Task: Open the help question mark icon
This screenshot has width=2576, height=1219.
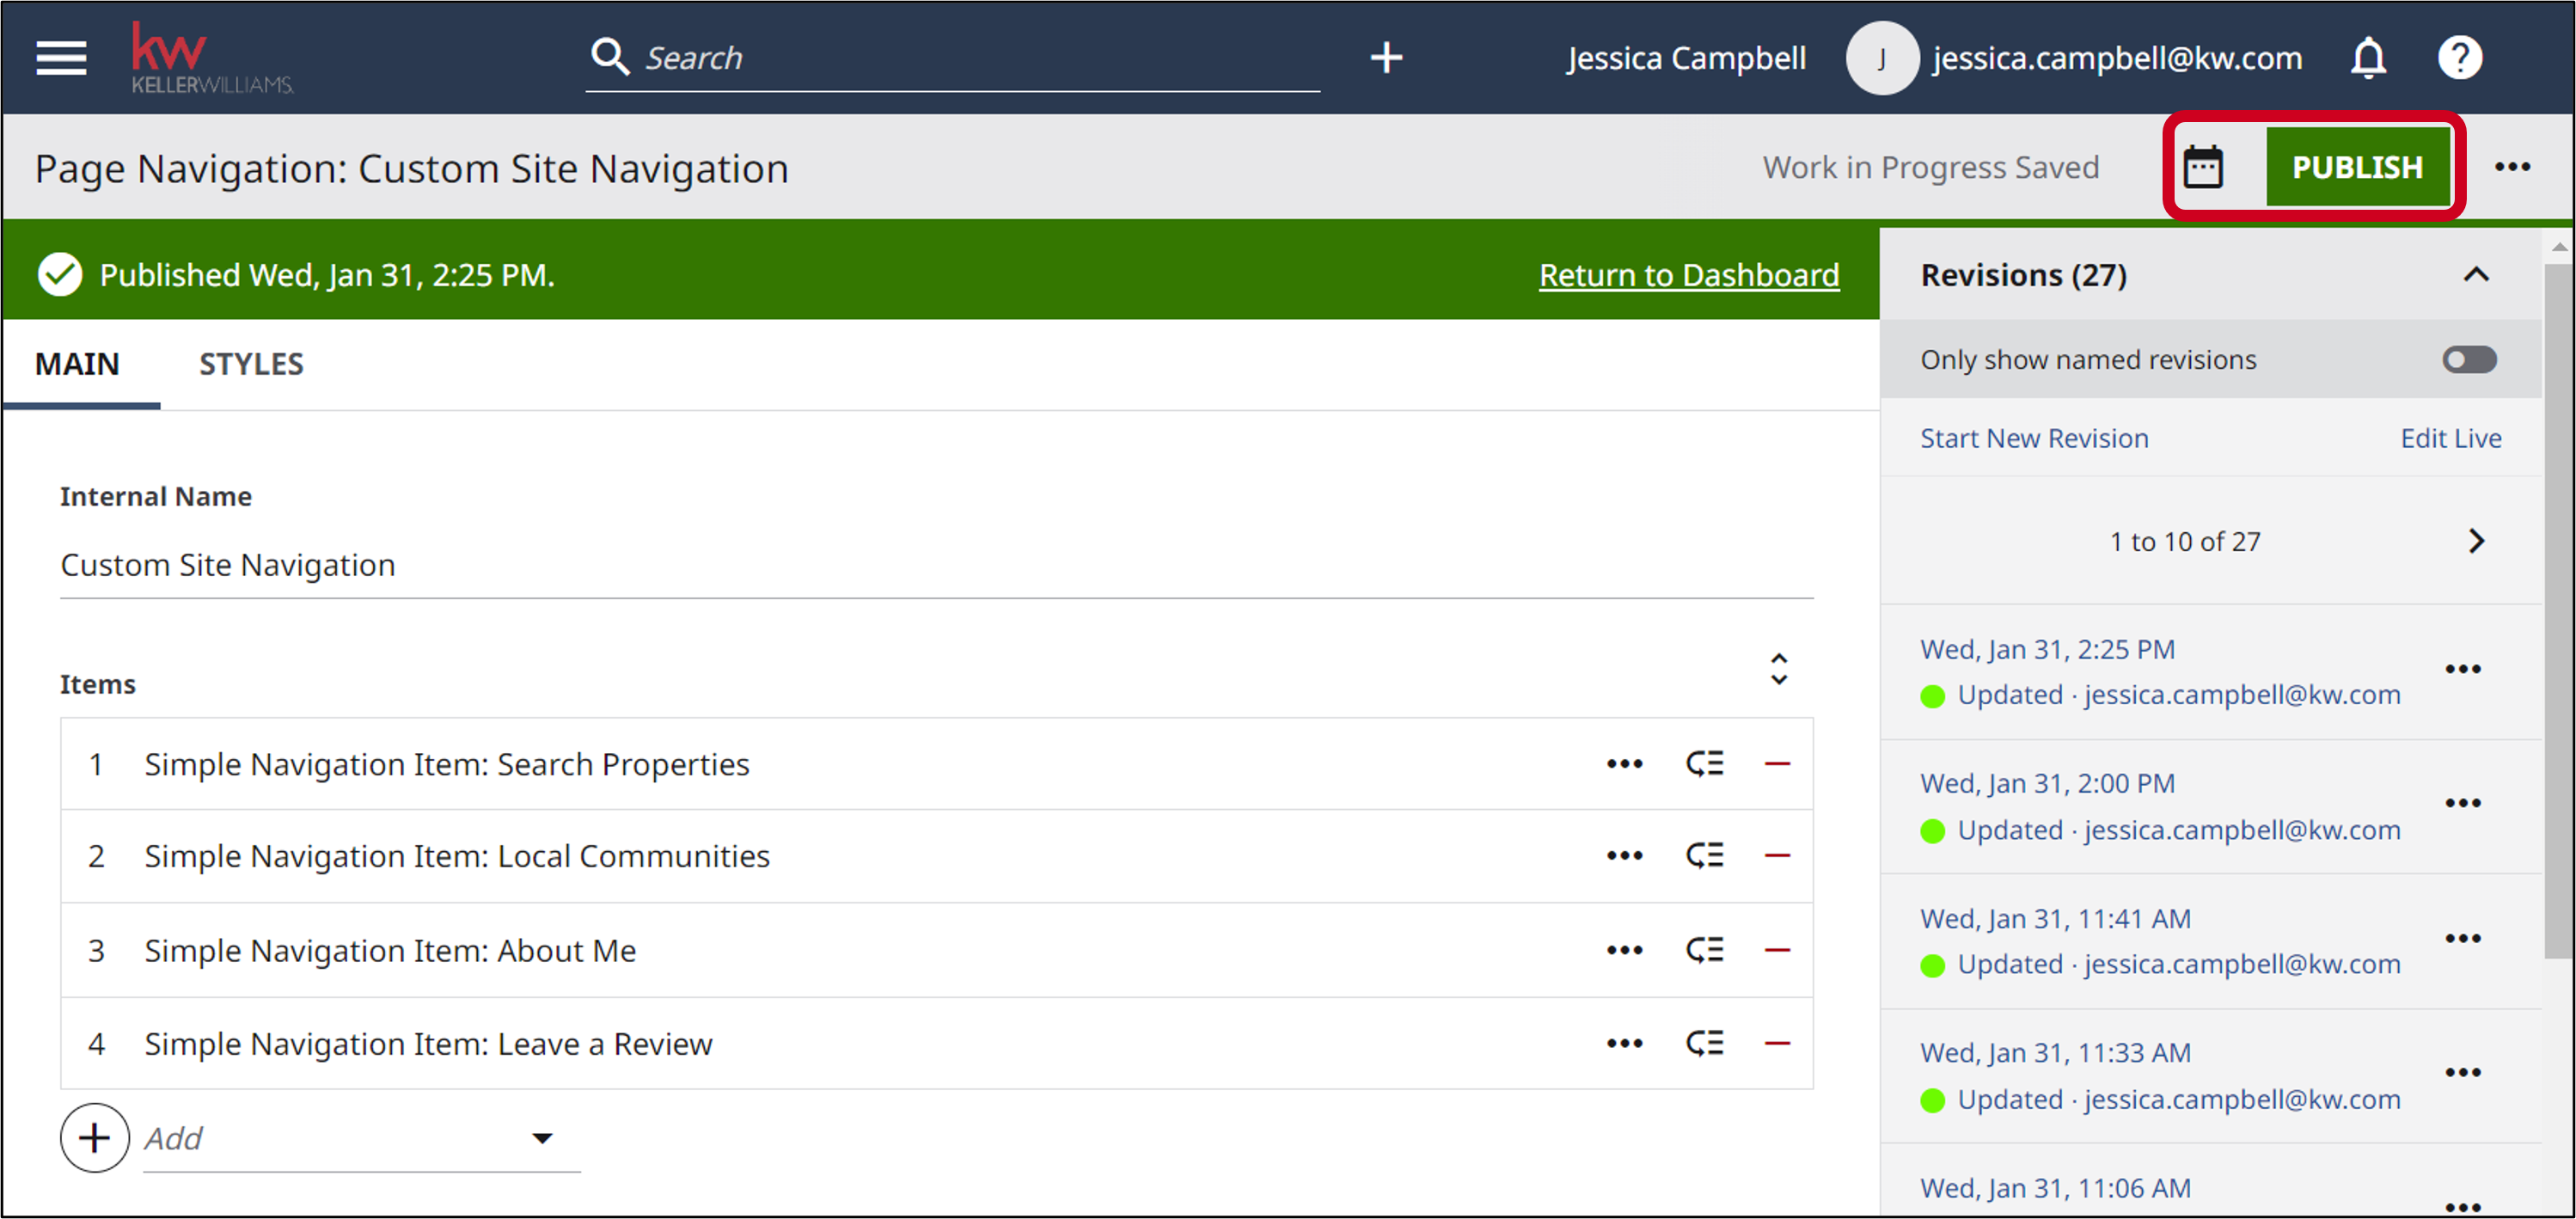Action: pos(2459,57)
